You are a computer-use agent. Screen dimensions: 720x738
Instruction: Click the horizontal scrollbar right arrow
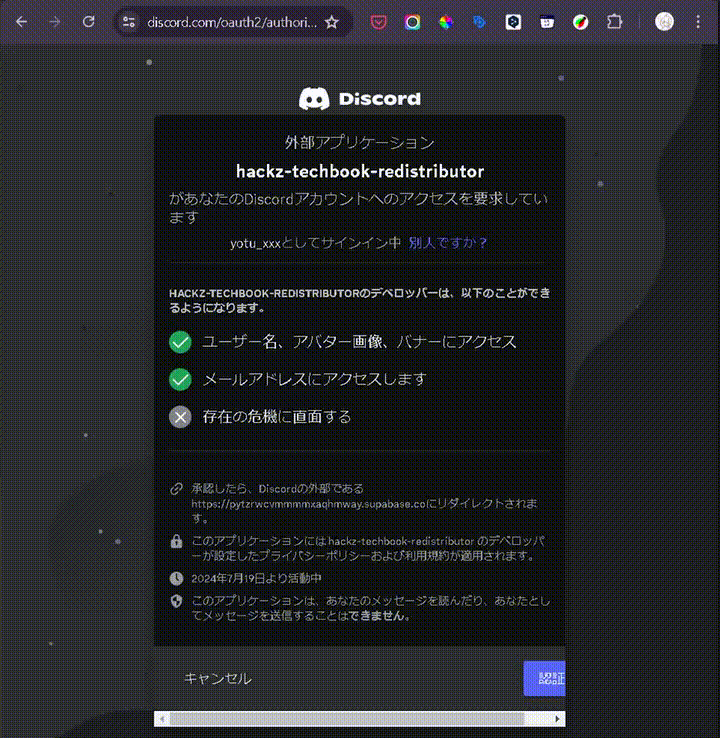[558, 719]
